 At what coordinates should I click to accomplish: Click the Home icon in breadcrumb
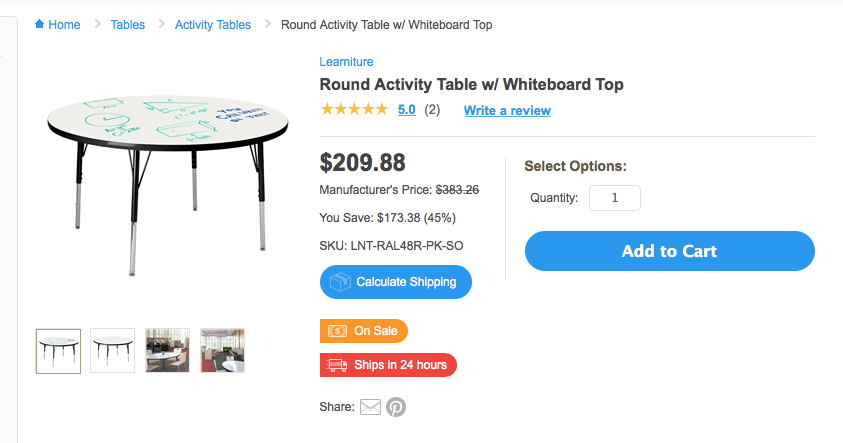40,24
